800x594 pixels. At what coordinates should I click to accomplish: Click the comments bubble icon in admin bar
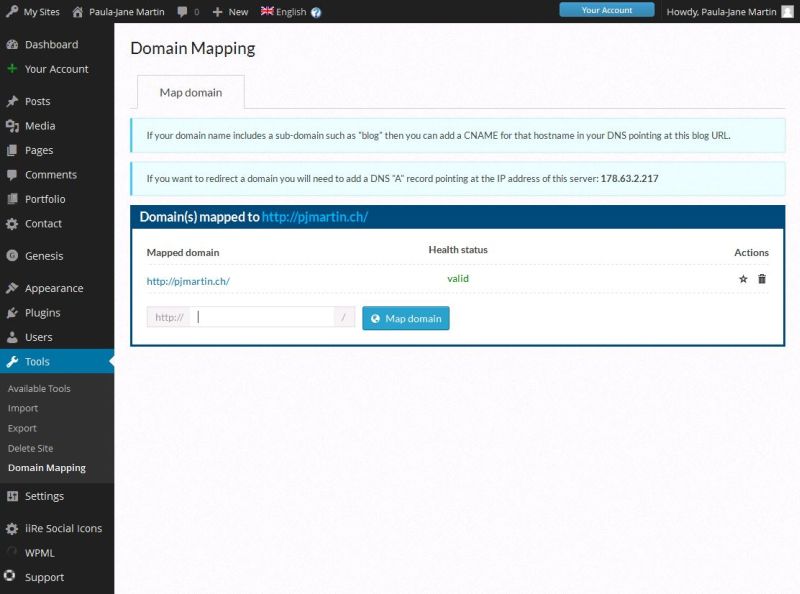click(182, 12)
